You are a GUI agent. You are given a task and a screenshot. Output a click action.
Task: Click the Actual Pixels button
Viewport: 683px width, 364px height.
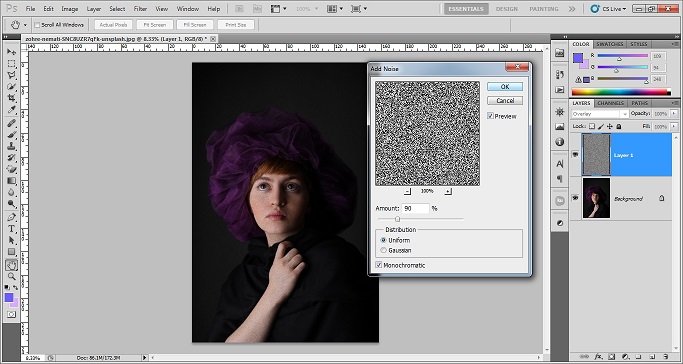(113, 25)
